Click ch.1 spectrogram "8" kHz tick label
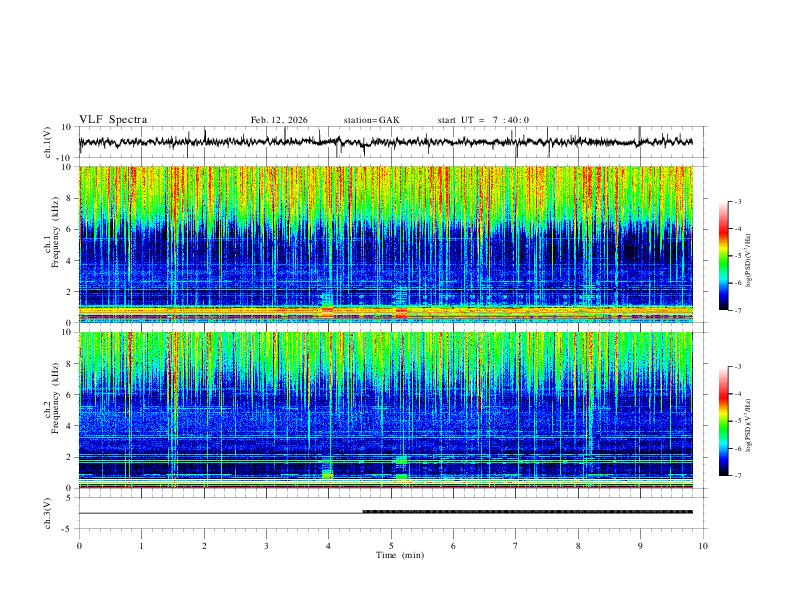The height and width of the screenshot is (612, 792). pyautogui.click(x=70, y=198)
